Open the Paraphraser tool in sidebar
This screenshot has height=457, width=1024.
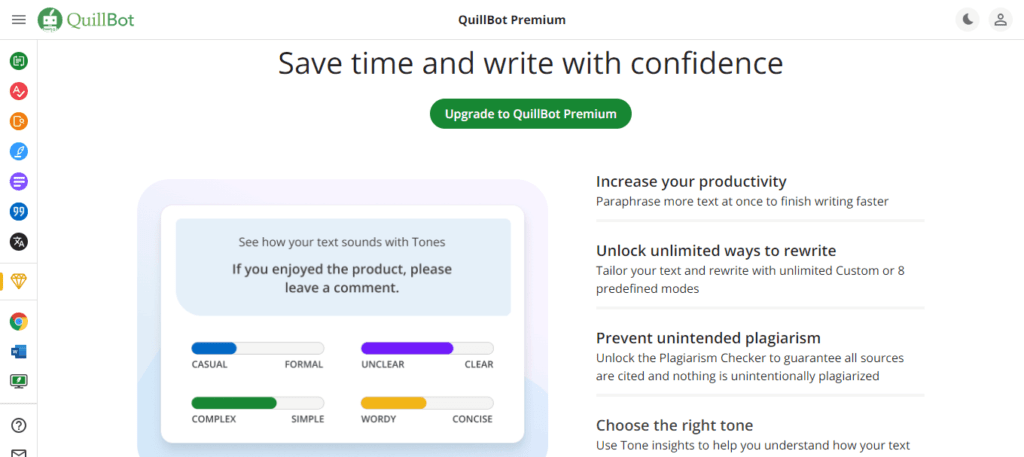click(x=18, y=61)
